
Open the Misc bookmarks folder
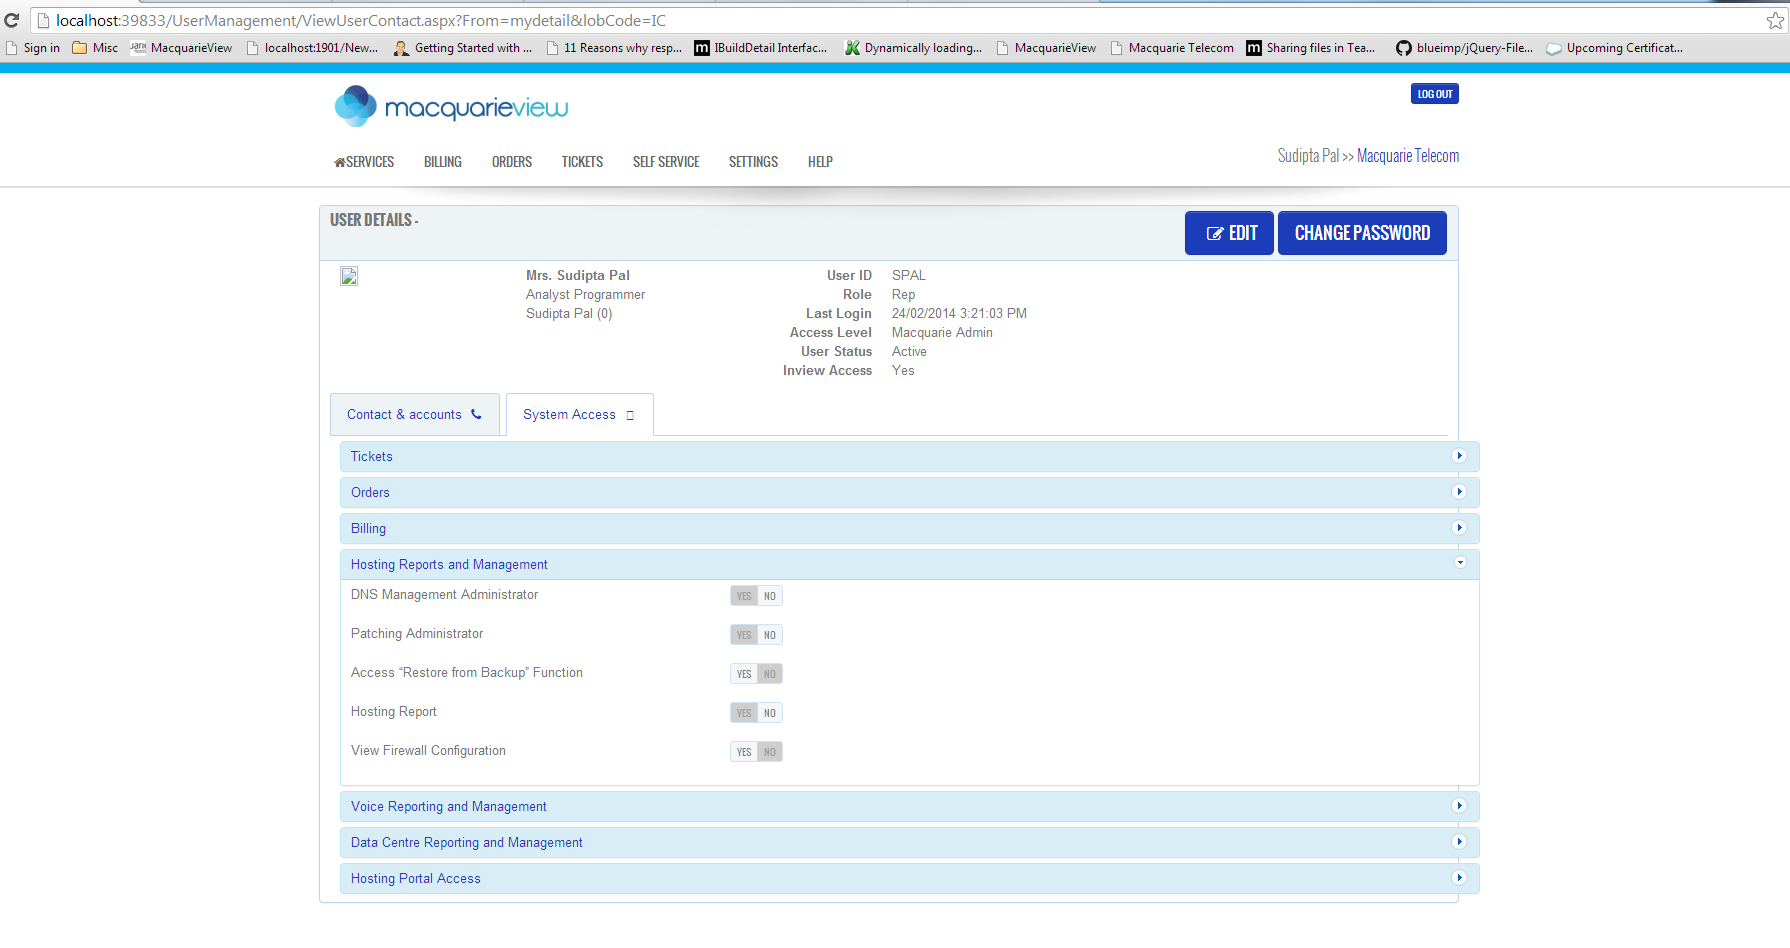95,48
